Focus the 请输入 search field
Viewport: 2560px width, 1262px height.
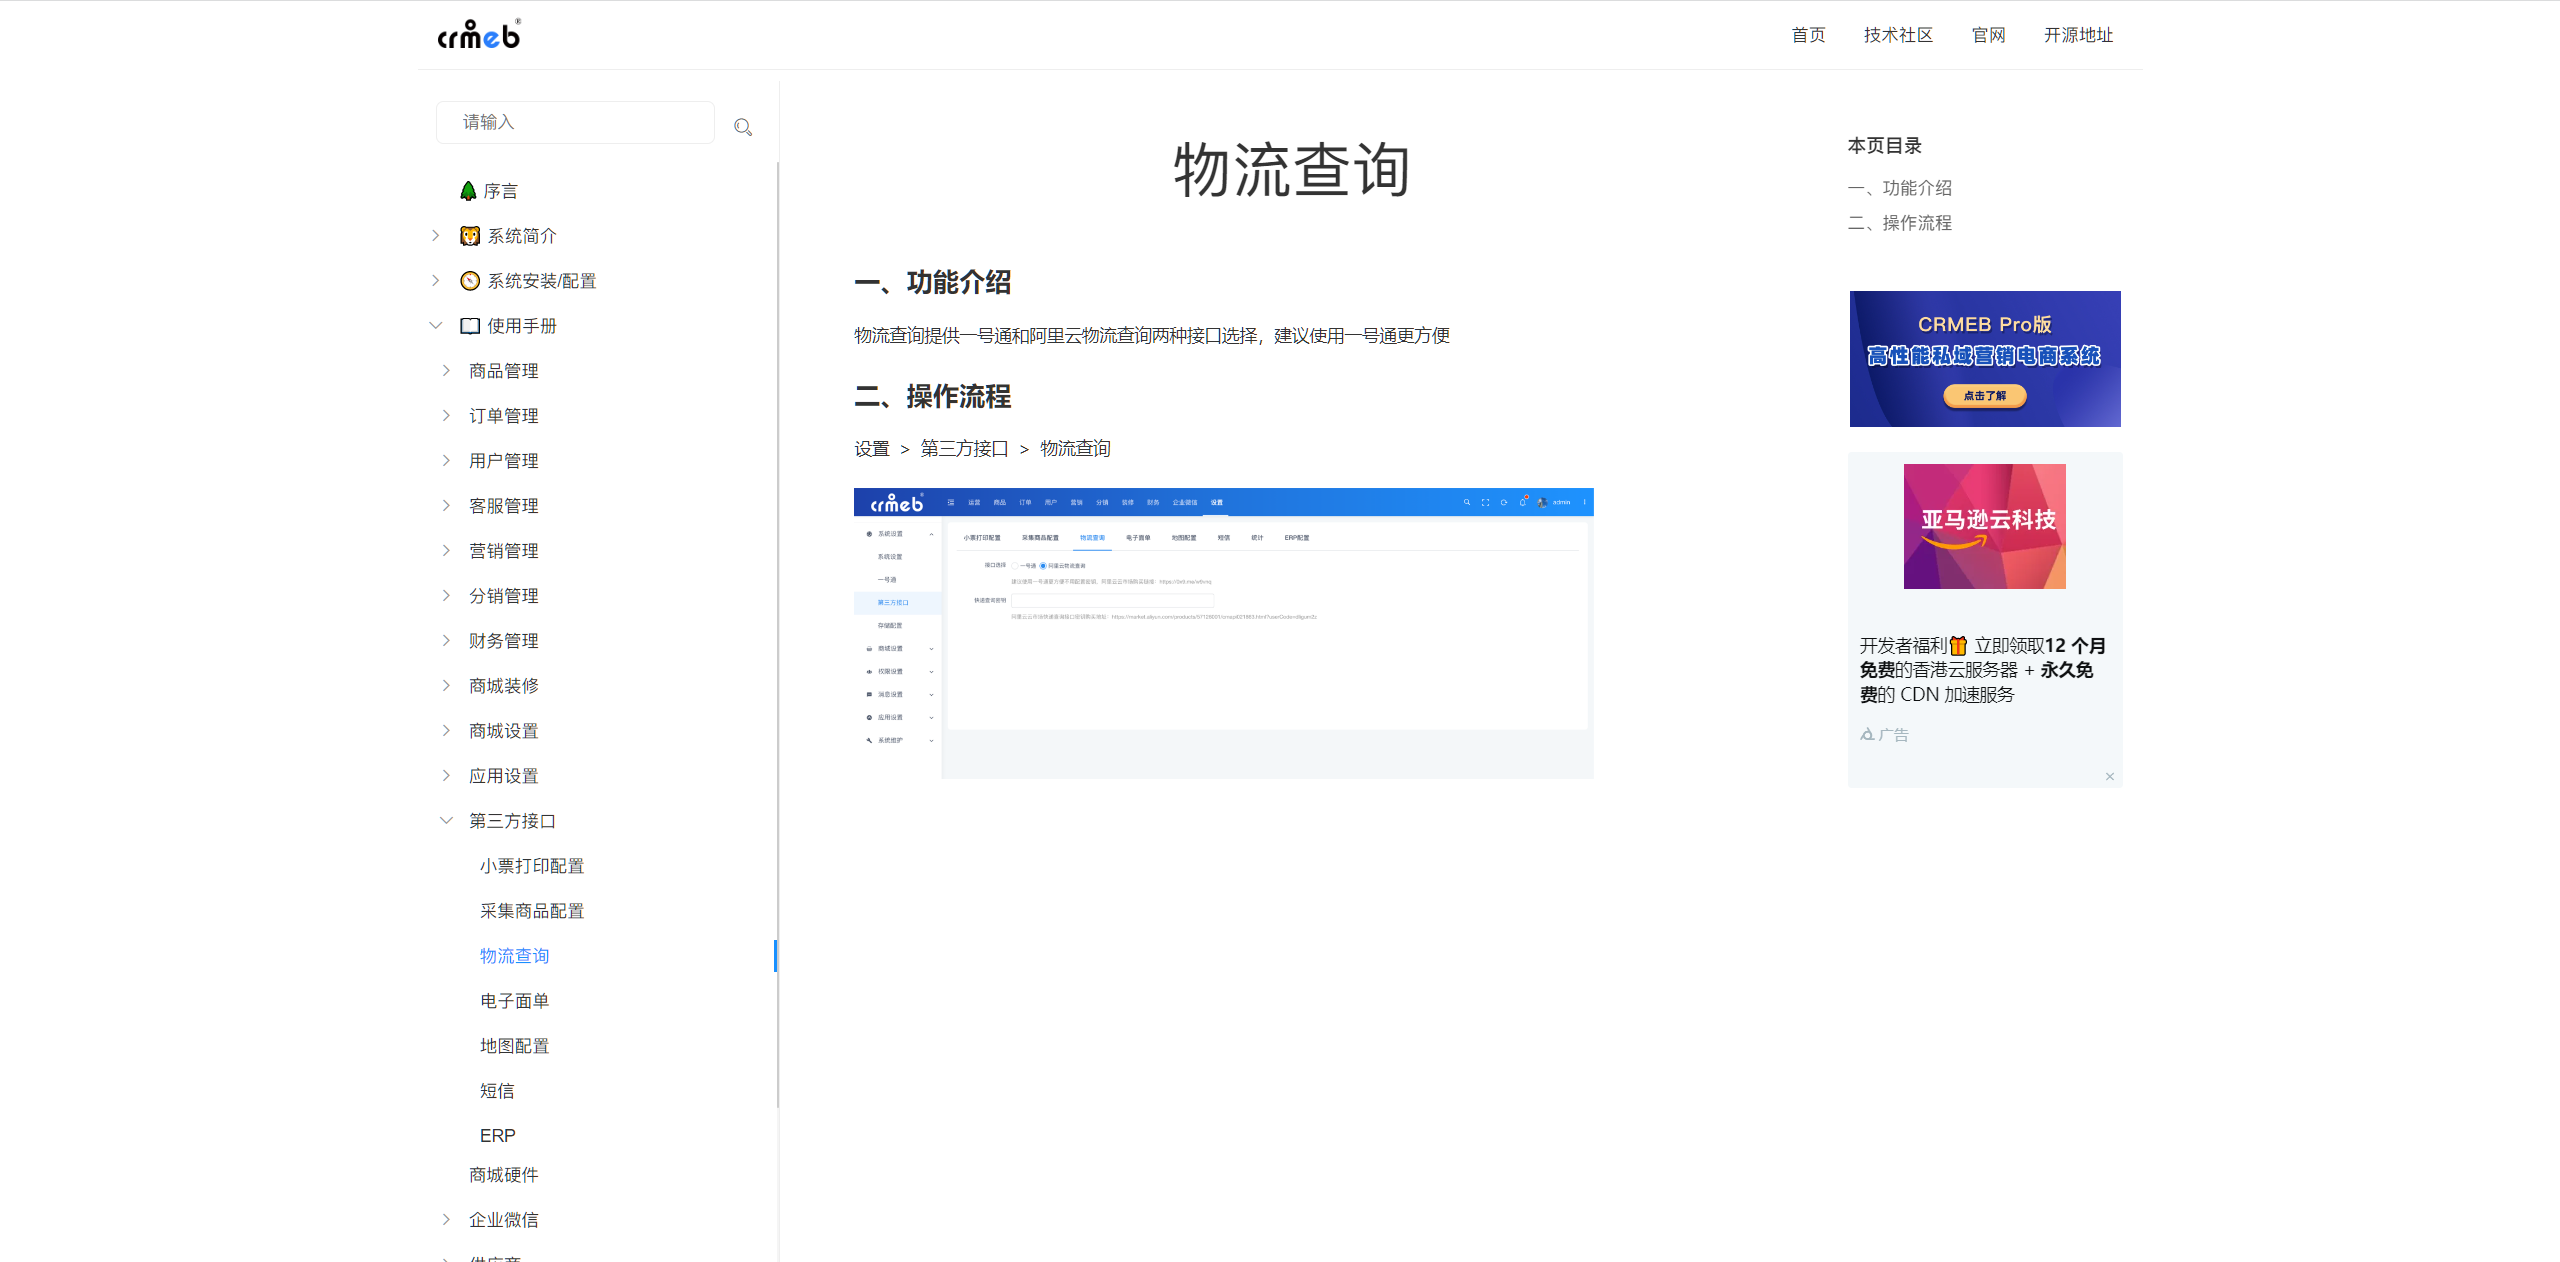(x=575, y=122)
